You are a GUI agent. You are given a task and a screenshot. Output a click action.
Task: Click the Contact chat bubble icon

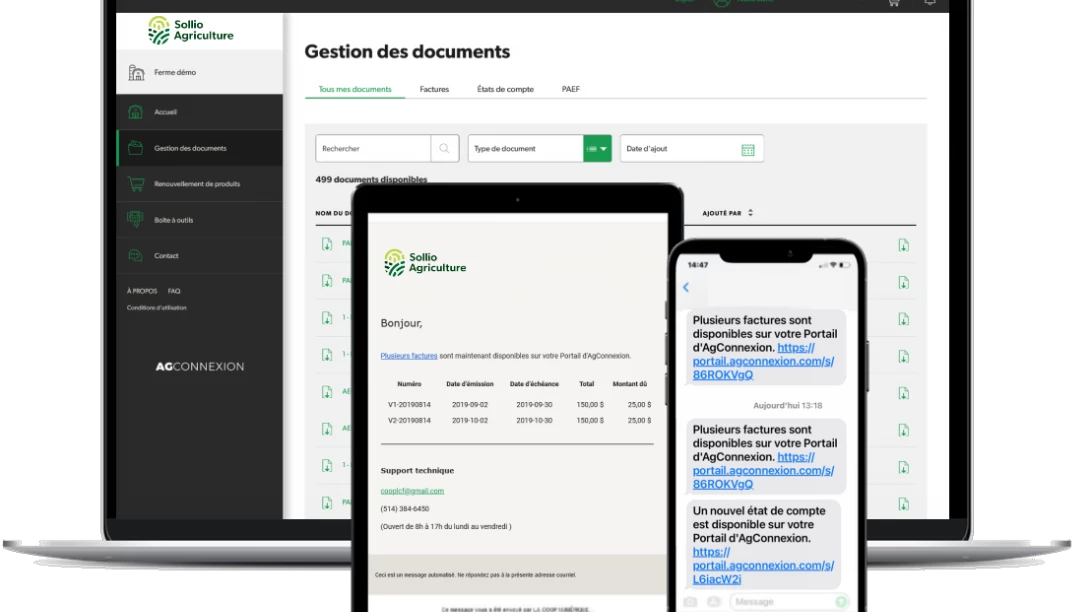136,256
